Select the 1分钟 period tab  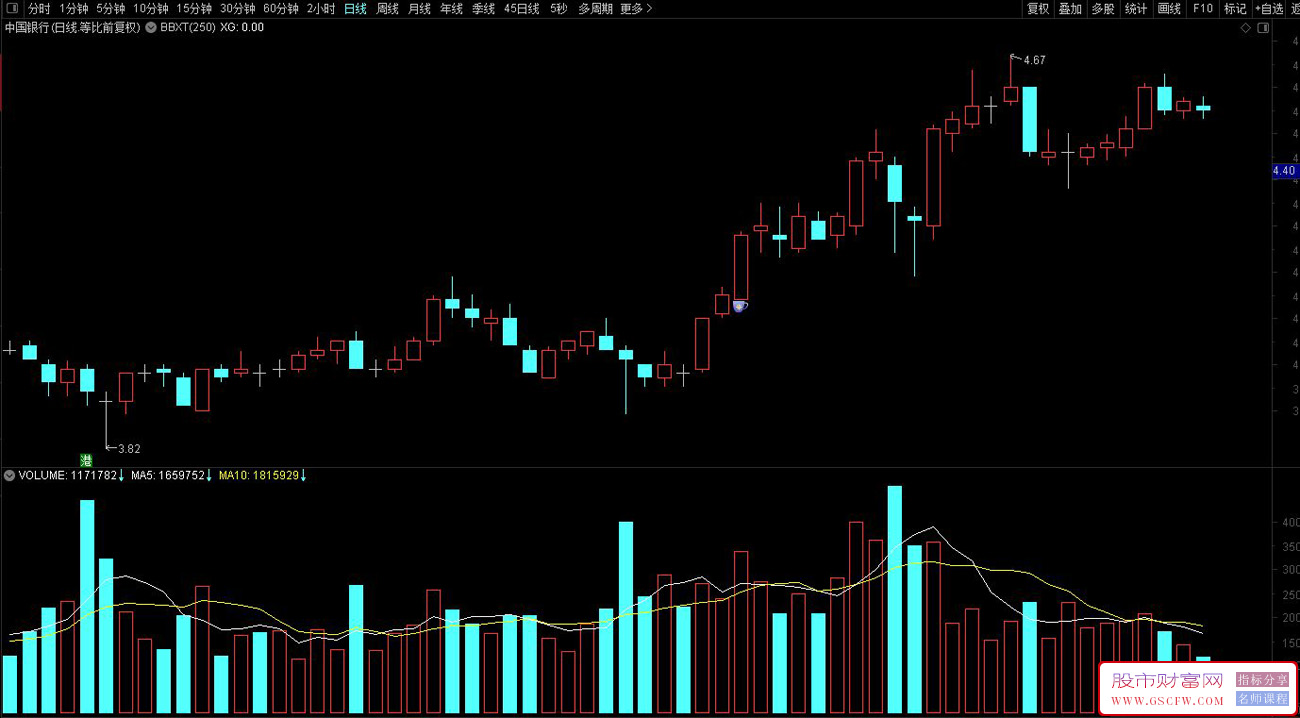(x=74, y=9)
